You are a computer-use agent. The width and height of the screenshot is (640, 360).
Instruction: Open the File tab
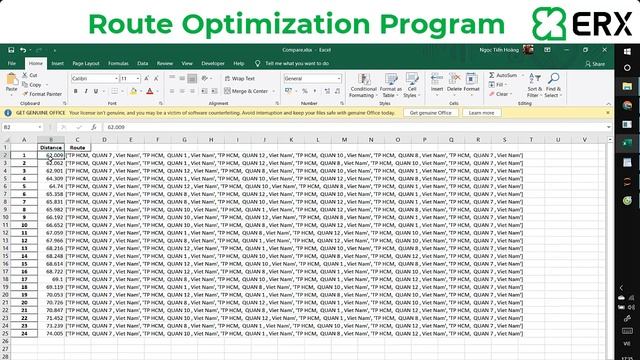pos(12,63)
